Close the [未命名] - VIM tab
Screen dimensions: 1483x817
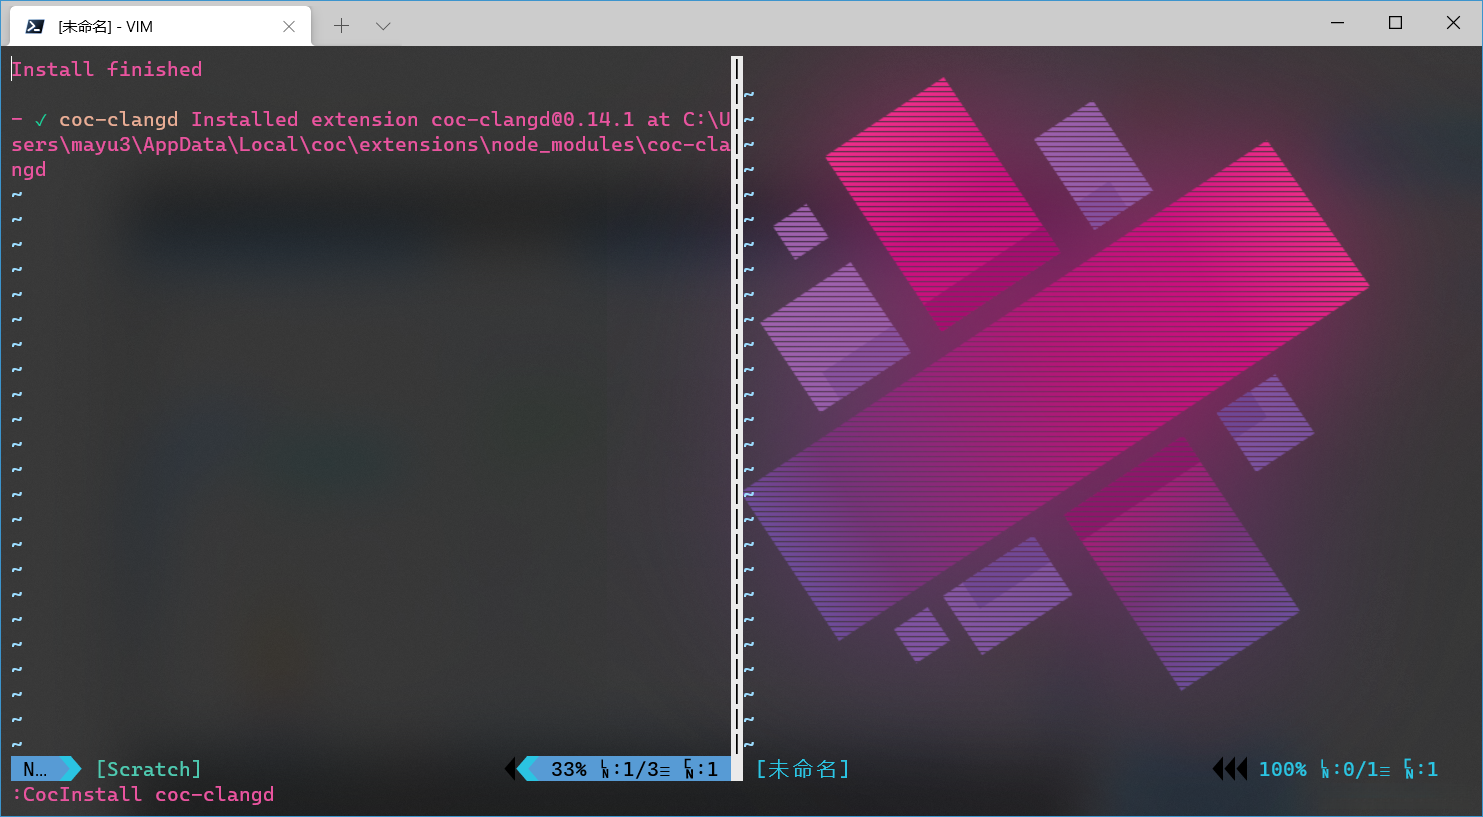pos(289,26)
